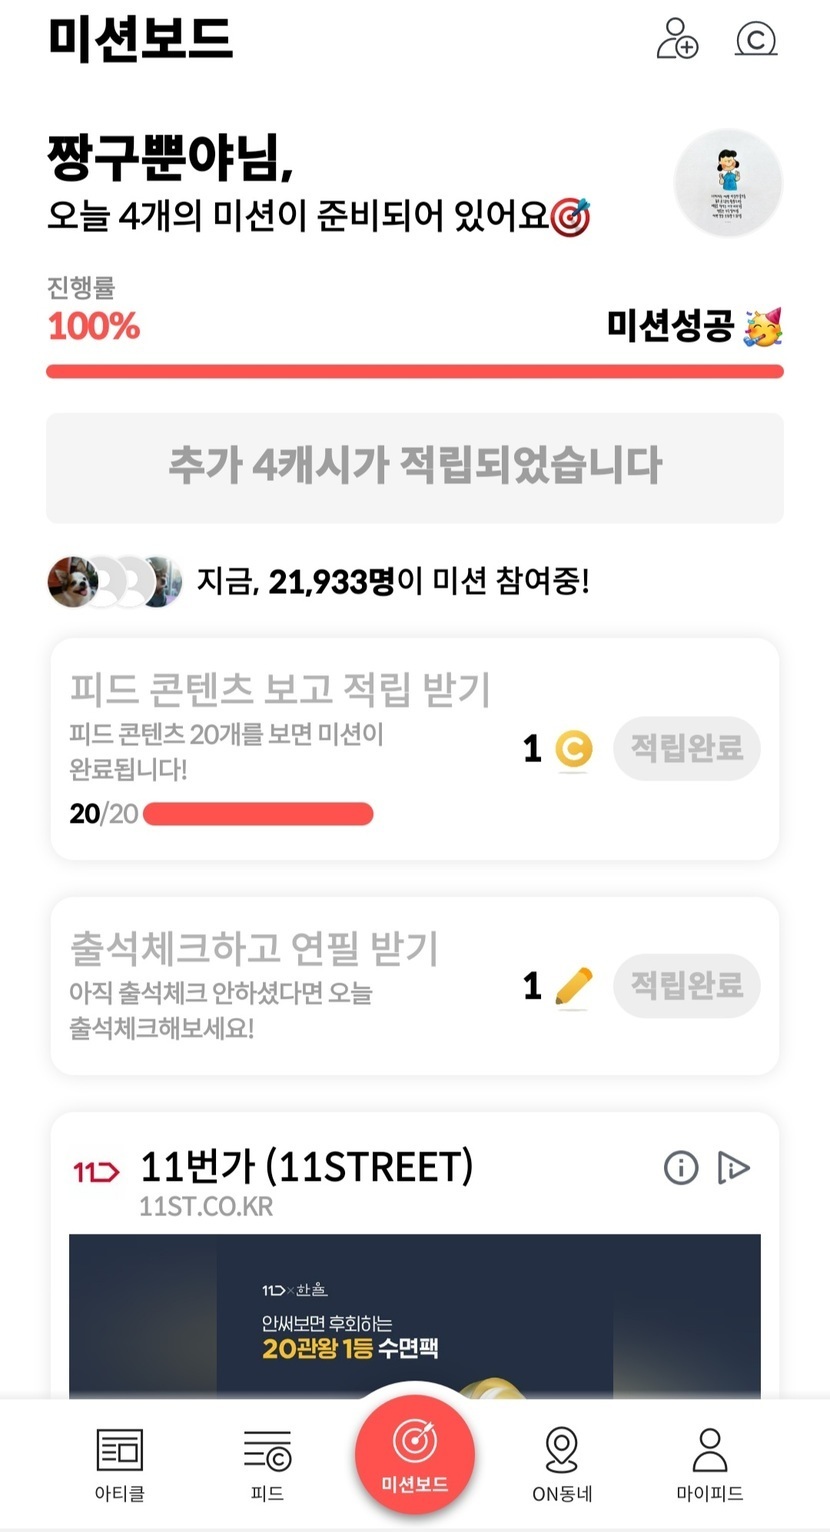Tap 적립완료 button for attendance check mission
Screen dimensions: 830x1532
click(x=687, y=986)
